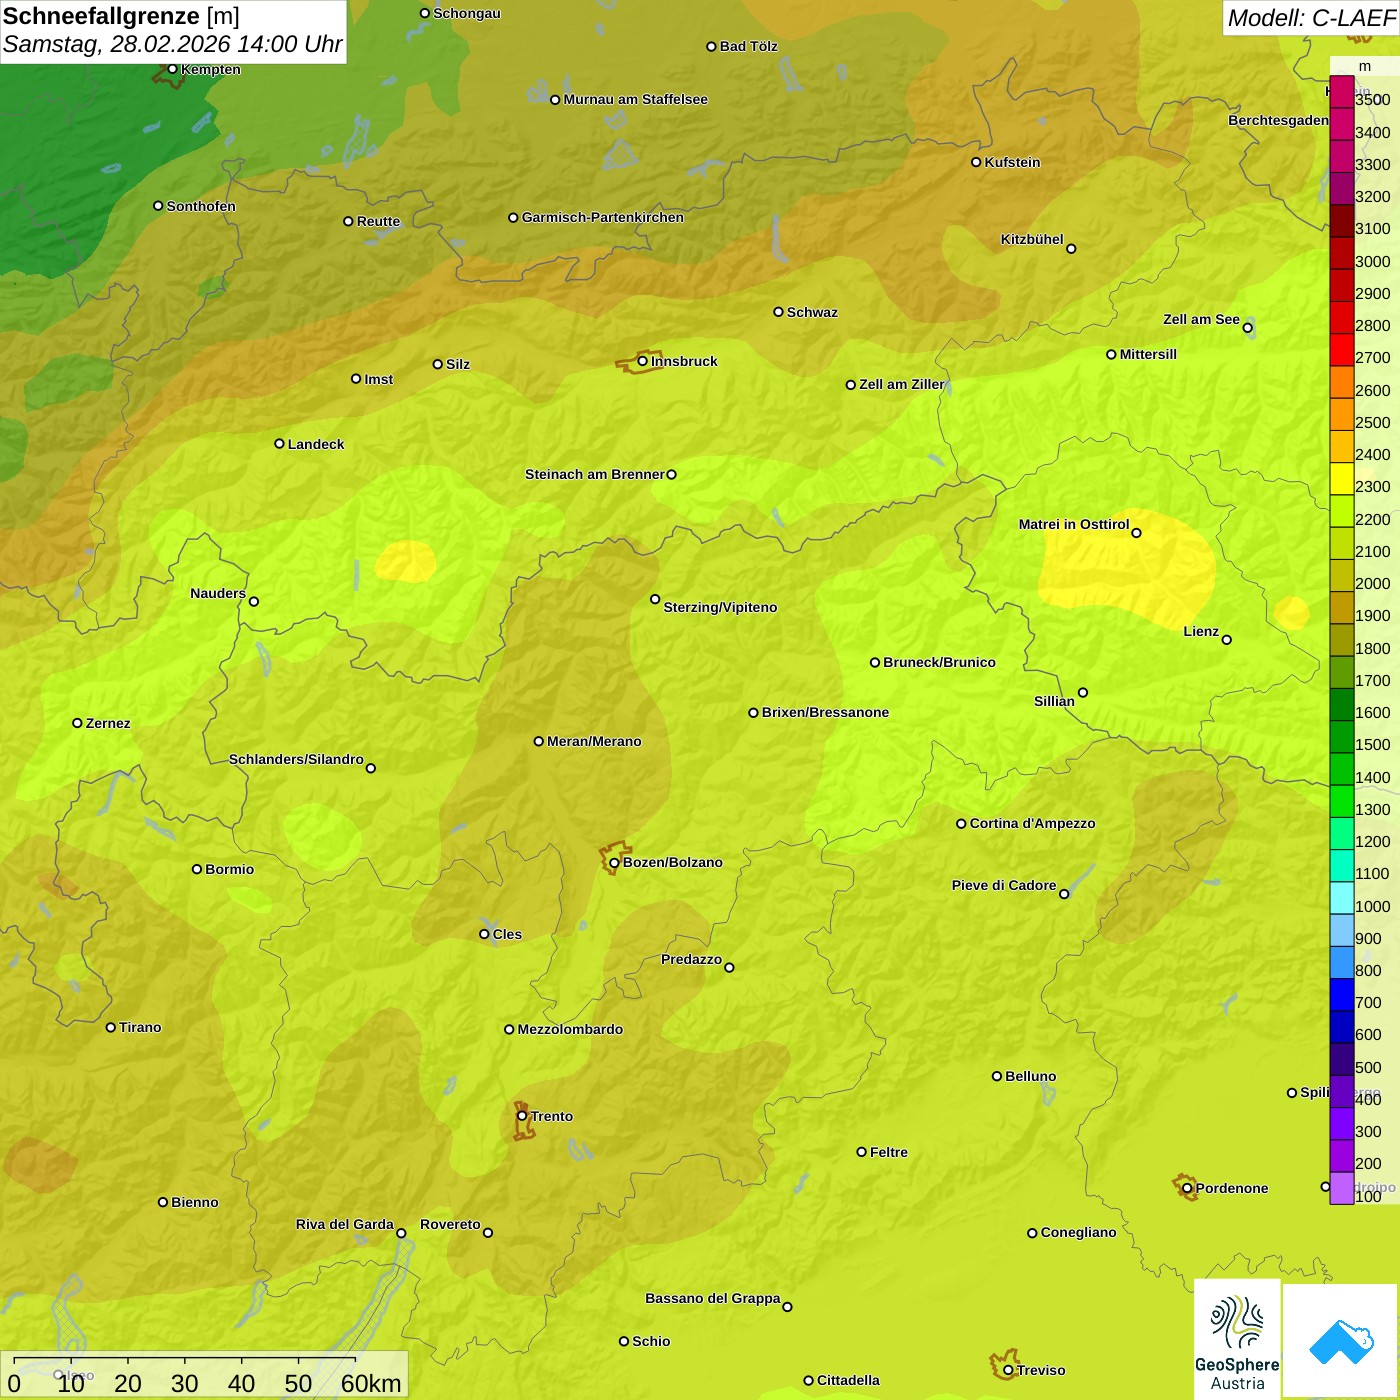Click the Pieve di Cadore label
1400x1400 pixels.
(x=1004, y=885)
